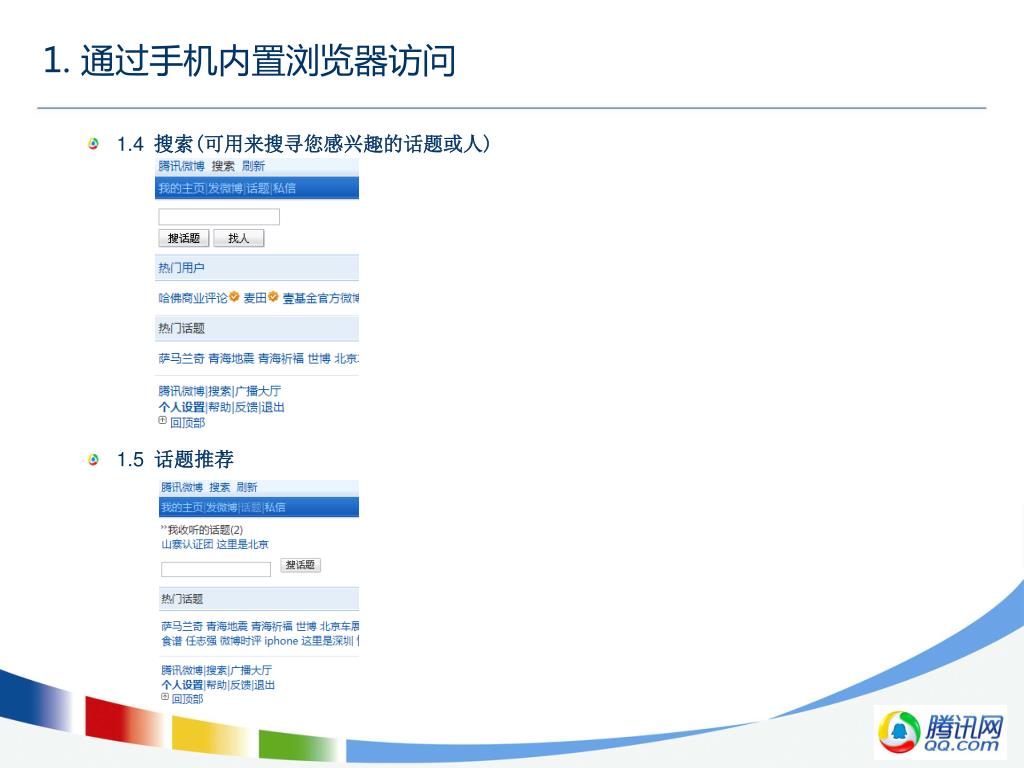Click 刷新 header link in 1.5 screenshot

[247, 487]
